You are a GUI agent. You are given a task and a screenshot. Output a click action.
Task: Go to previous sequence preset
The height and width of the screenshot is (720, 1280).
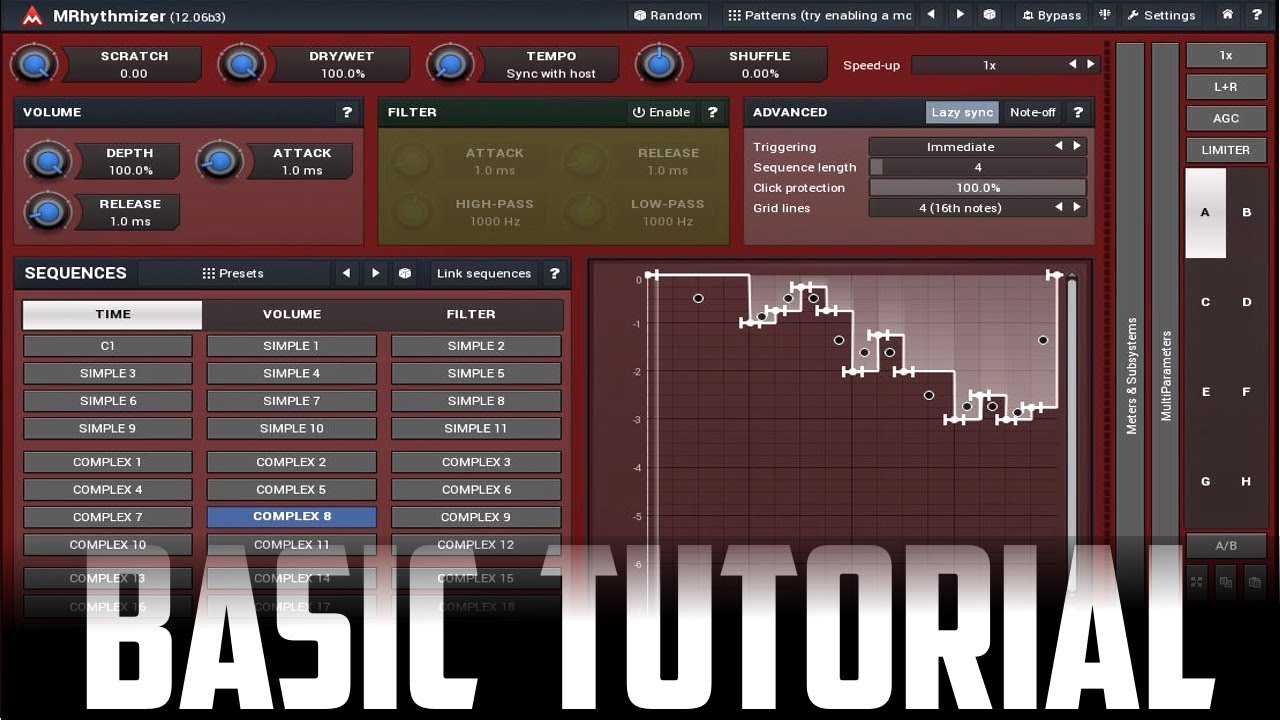point(346,273)
